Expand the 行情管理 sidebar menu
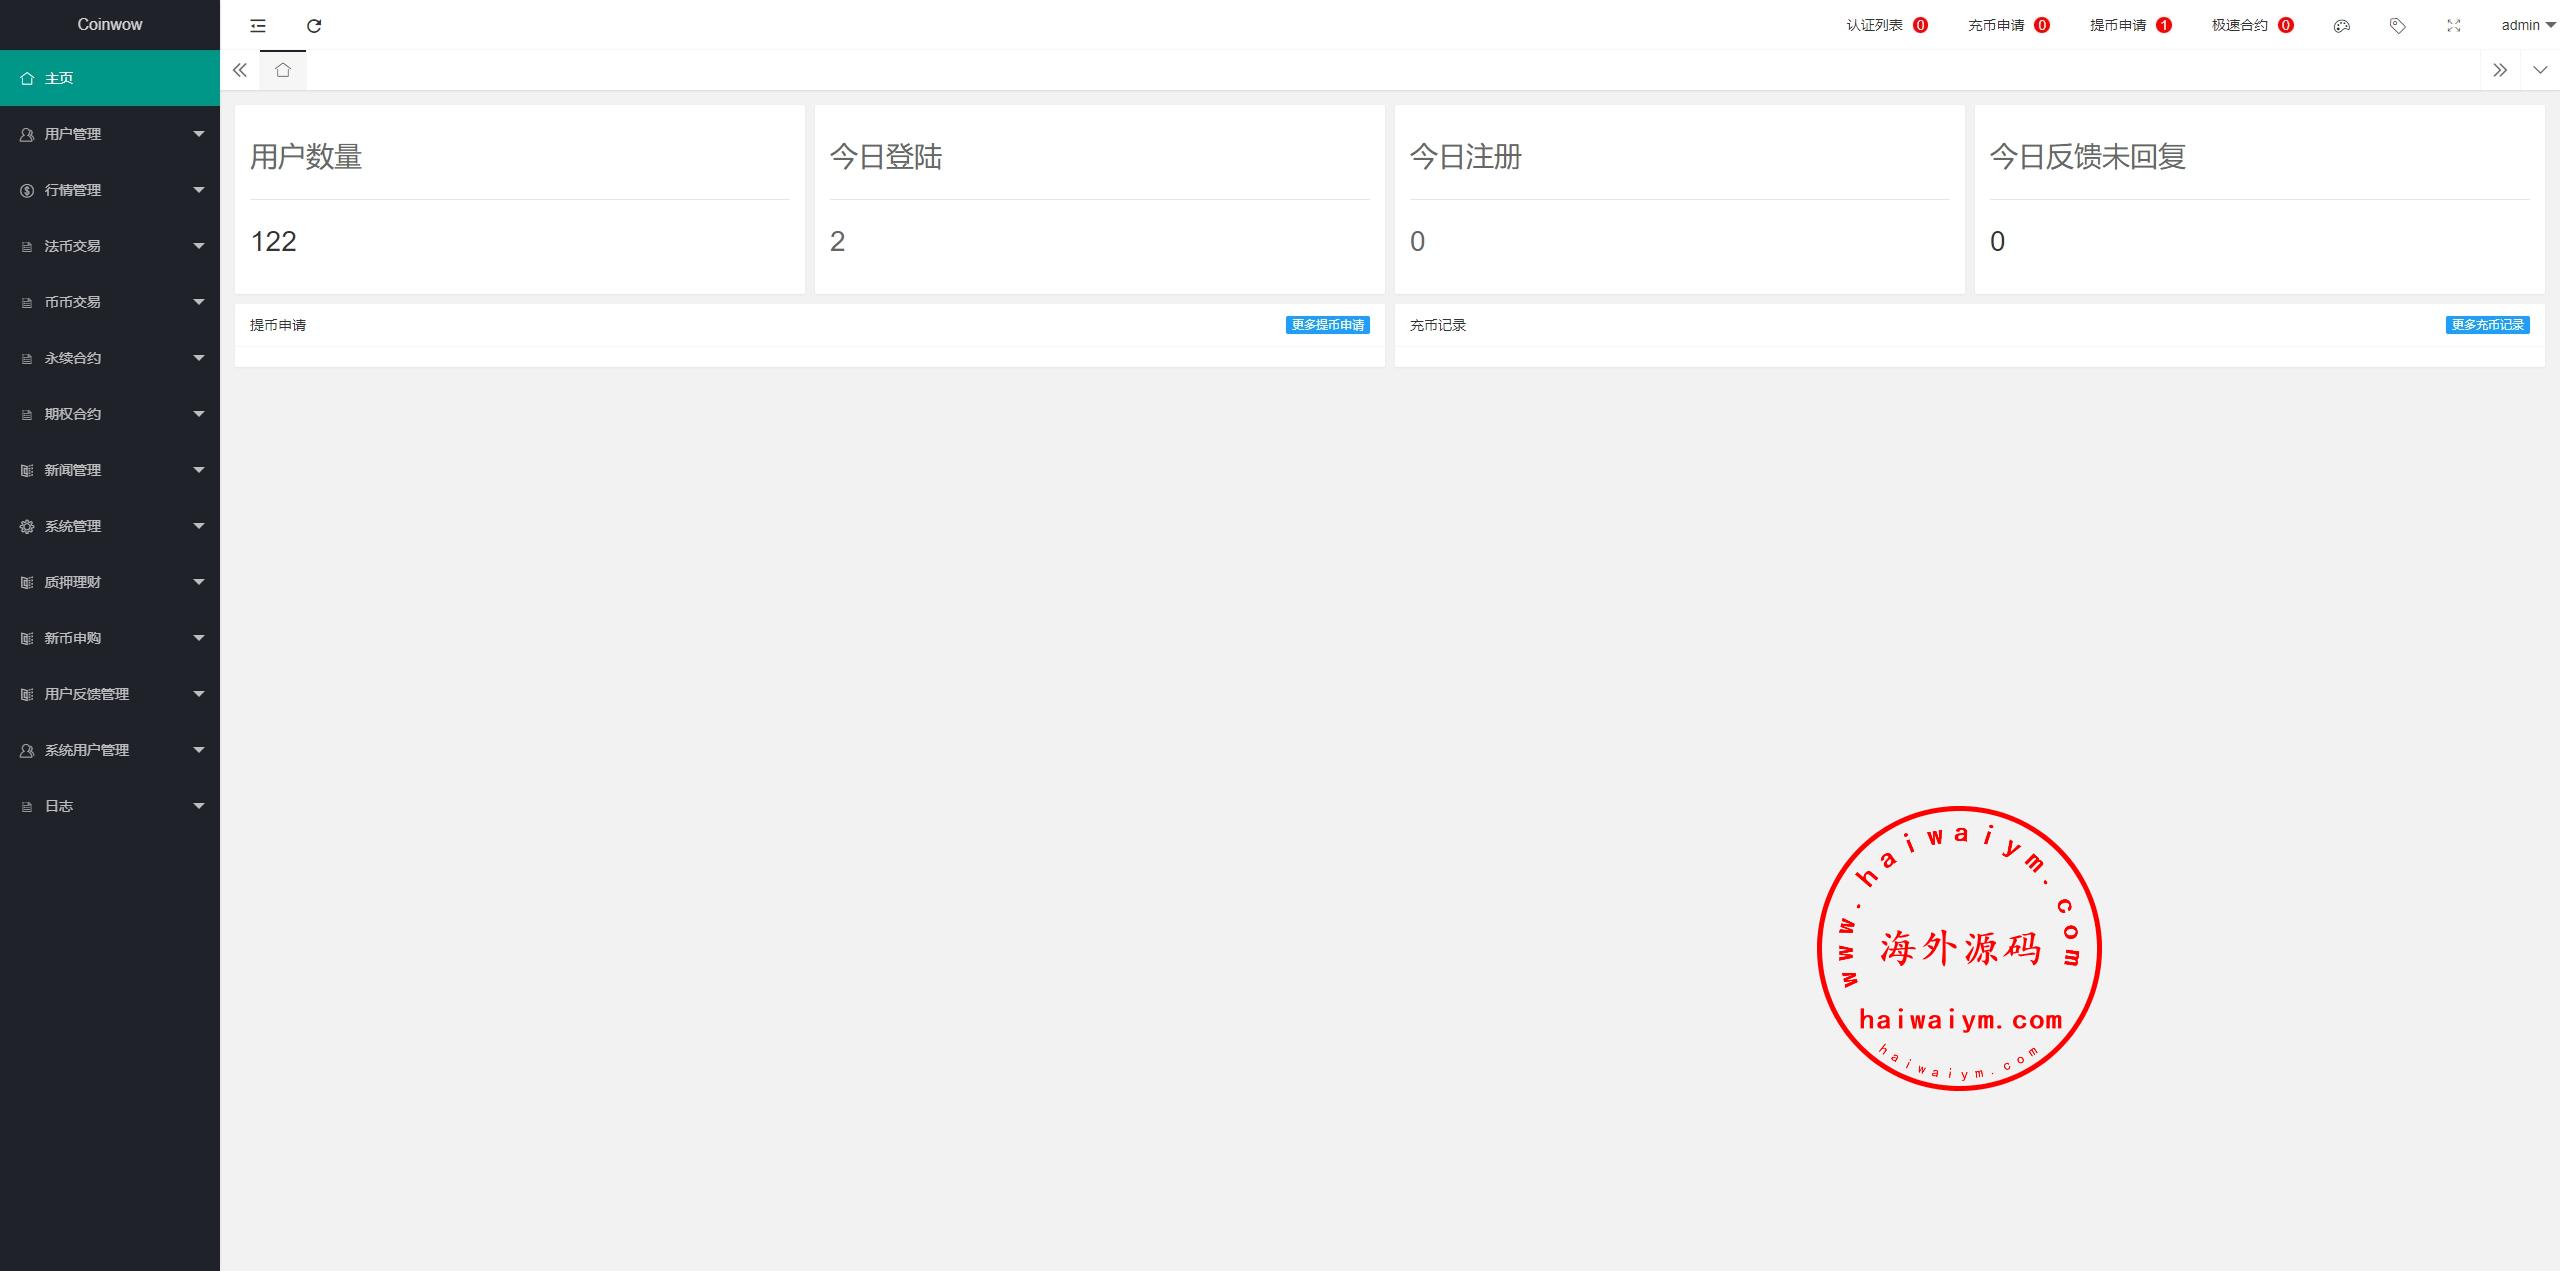2560x1271 pixels. pyautogui.click(x=110, y=190)
